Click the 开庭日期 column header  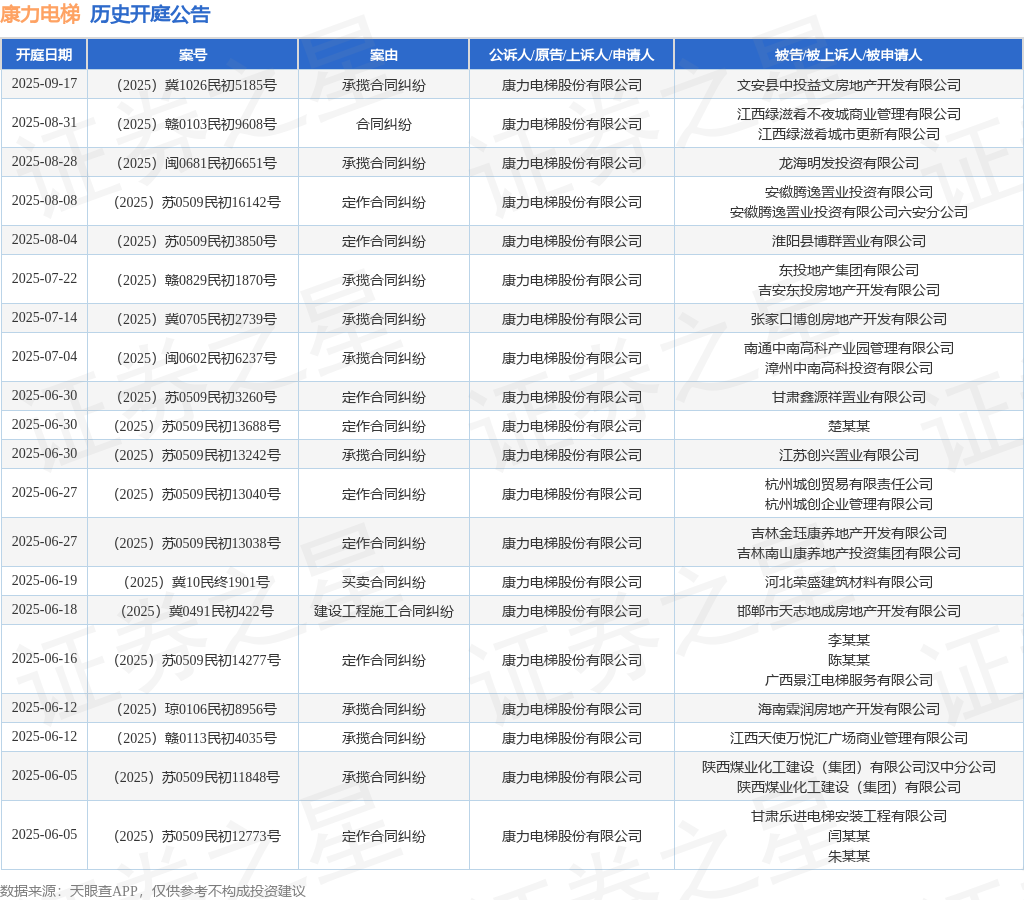pyautogui.click(x=44, y=55)
